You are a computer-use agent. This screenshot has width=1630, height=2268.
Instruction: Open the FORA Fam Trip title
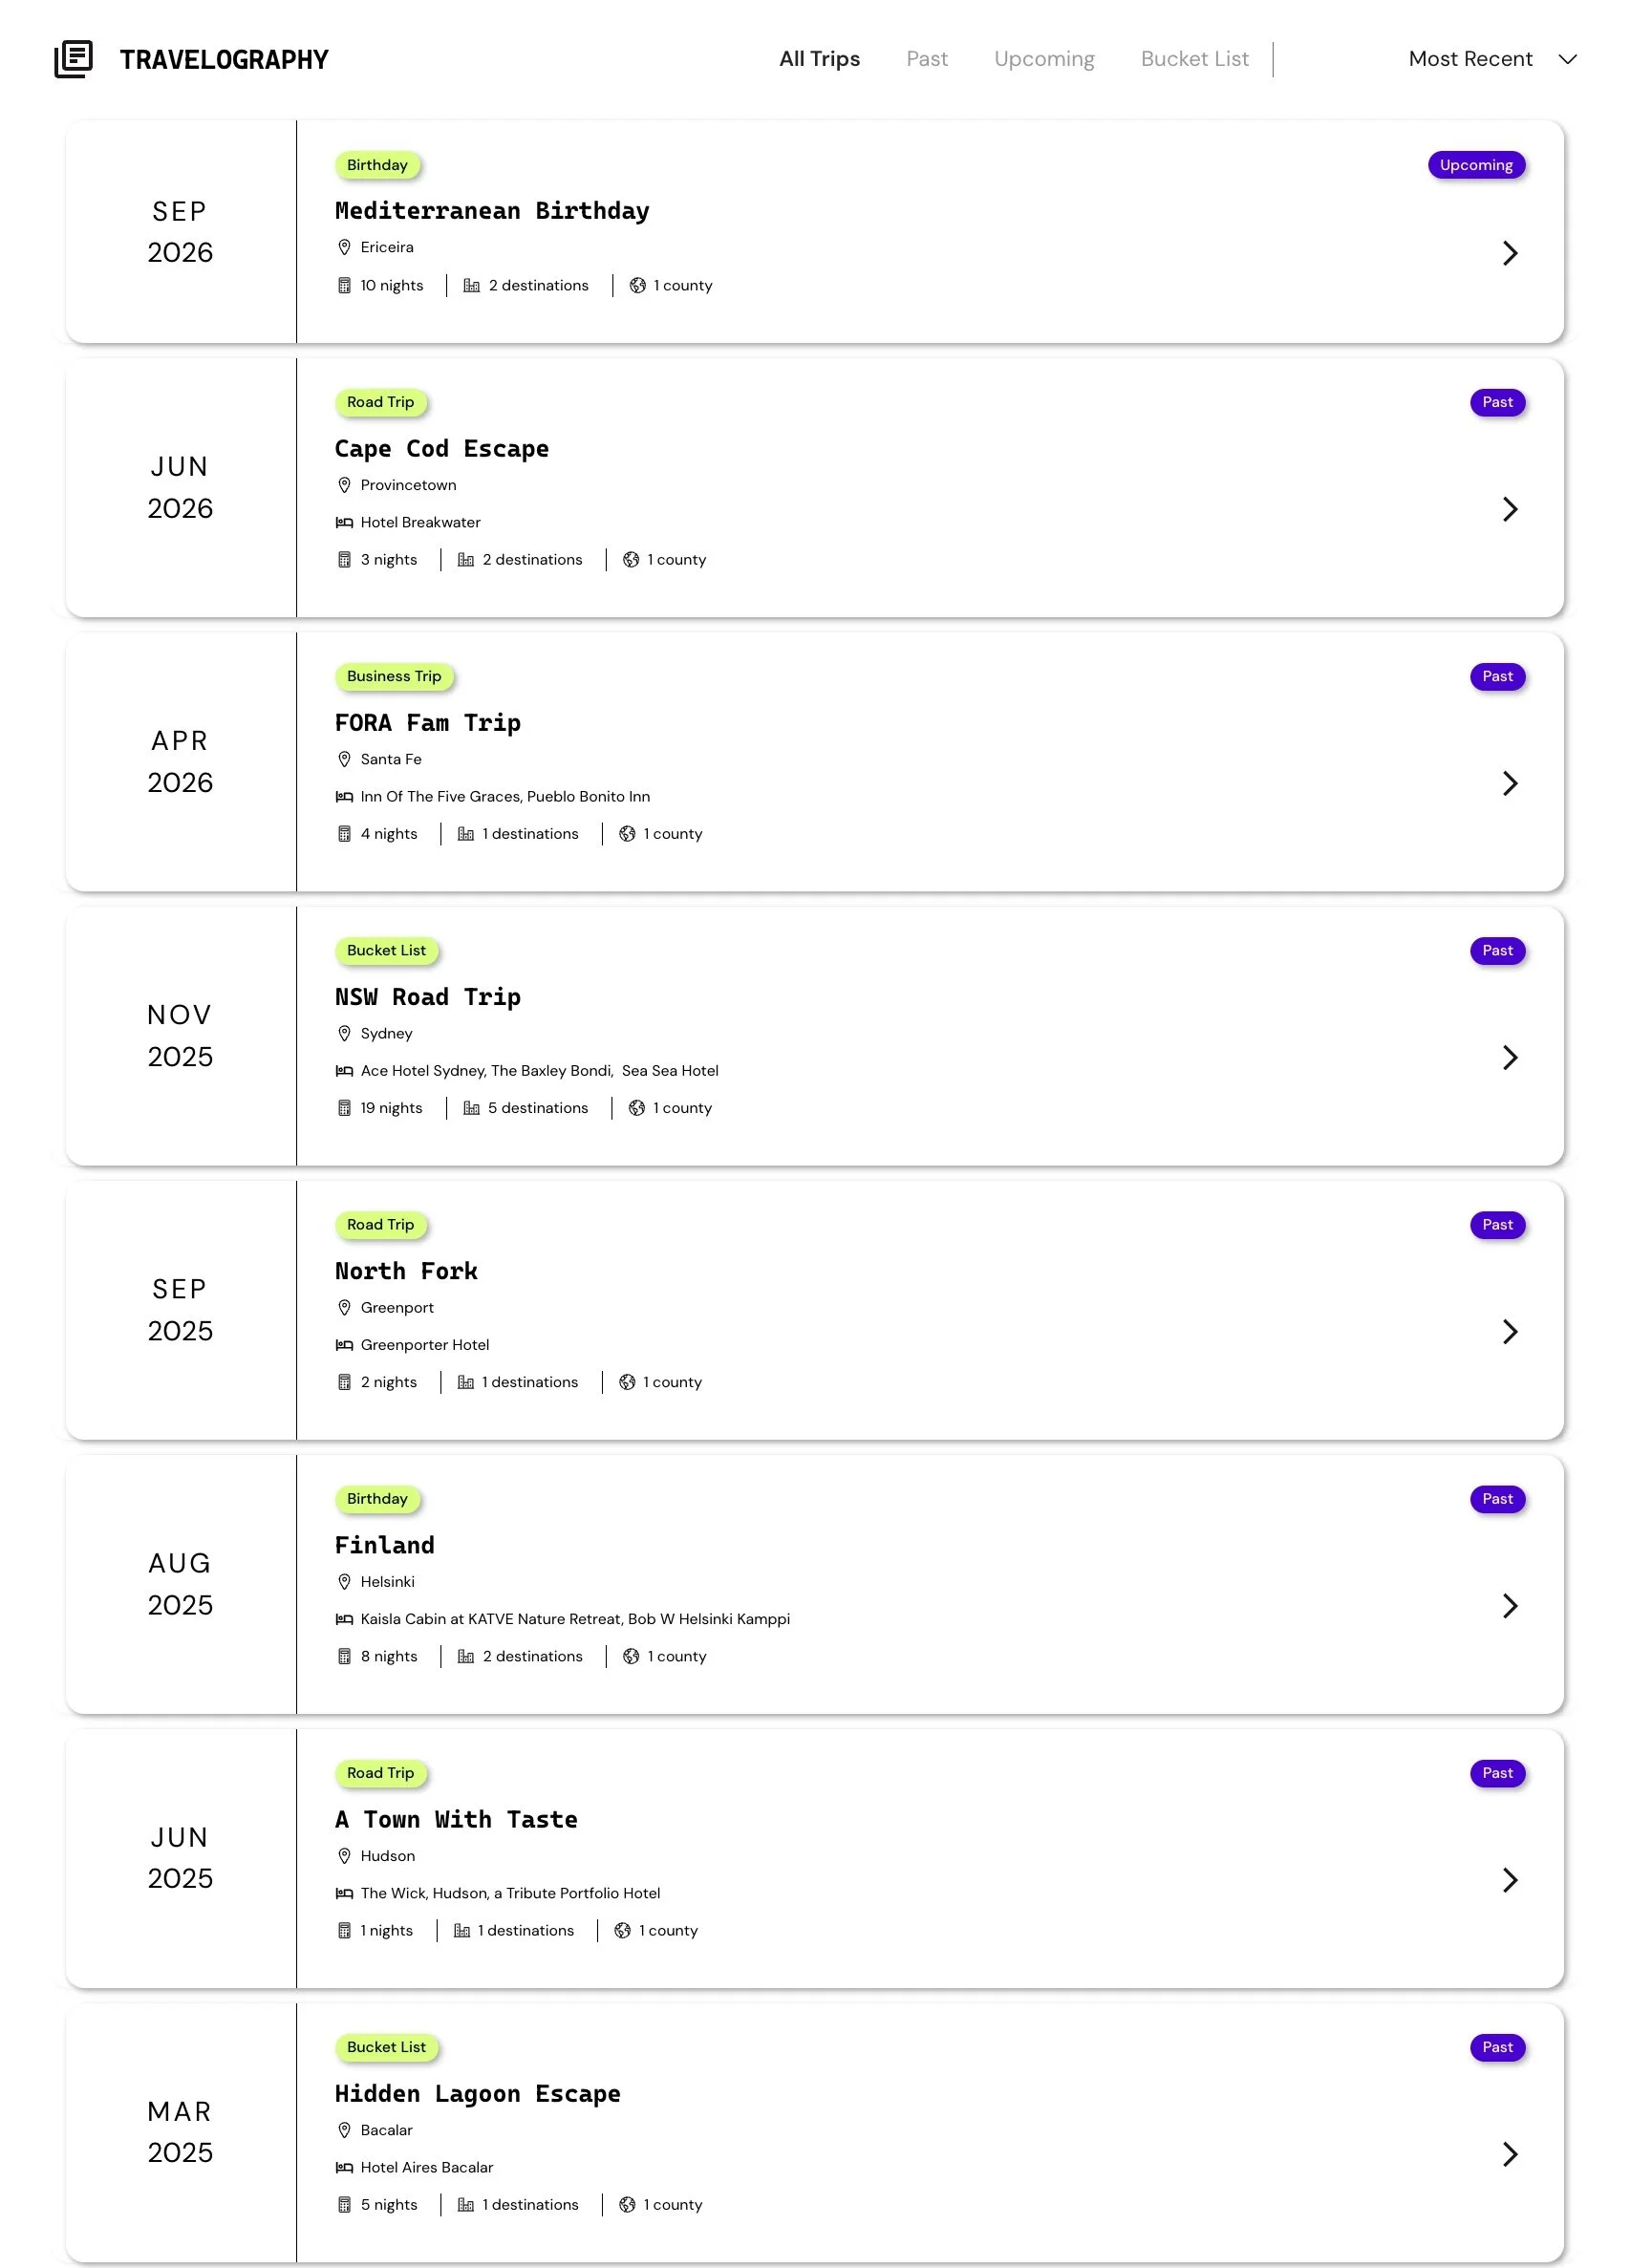point(428,723)
